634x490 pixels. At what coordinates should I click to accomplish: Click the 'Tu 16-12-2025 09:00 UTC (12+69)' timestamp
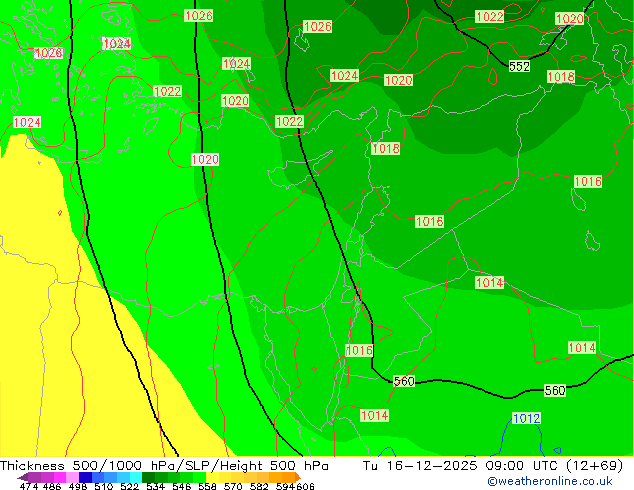[493, 466]
